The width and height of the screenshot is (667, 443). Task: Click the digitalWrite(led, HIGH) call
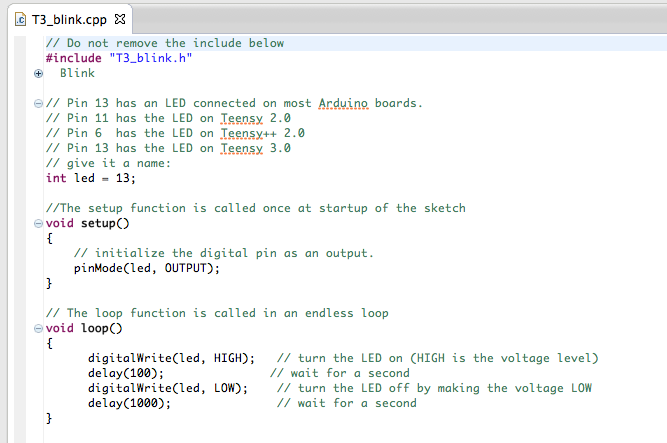tap(170, 358)
